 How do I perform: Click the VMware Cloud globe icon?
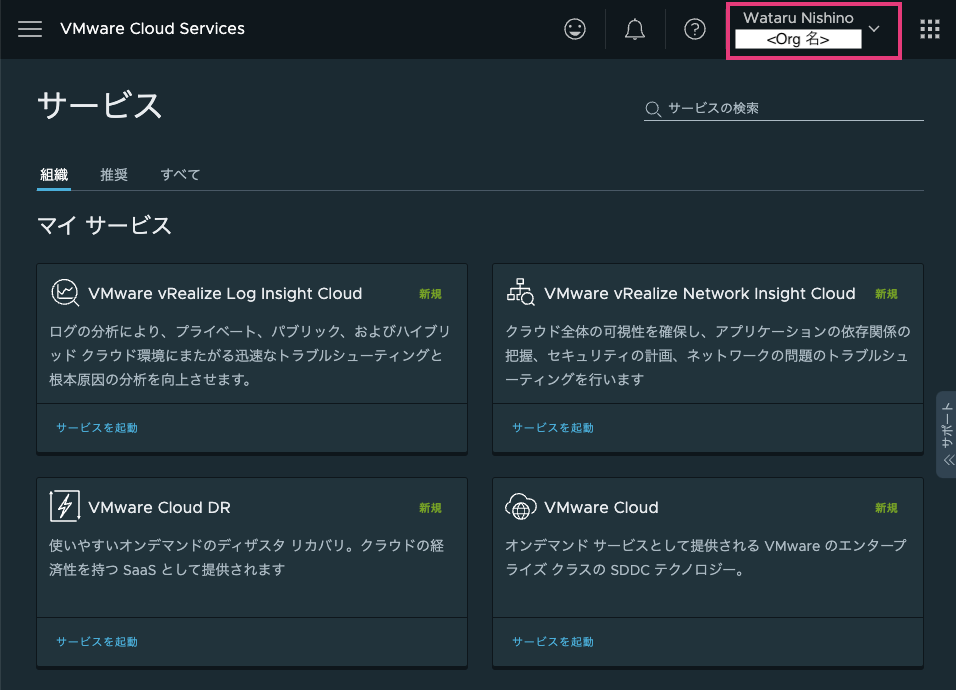point(521,506)
